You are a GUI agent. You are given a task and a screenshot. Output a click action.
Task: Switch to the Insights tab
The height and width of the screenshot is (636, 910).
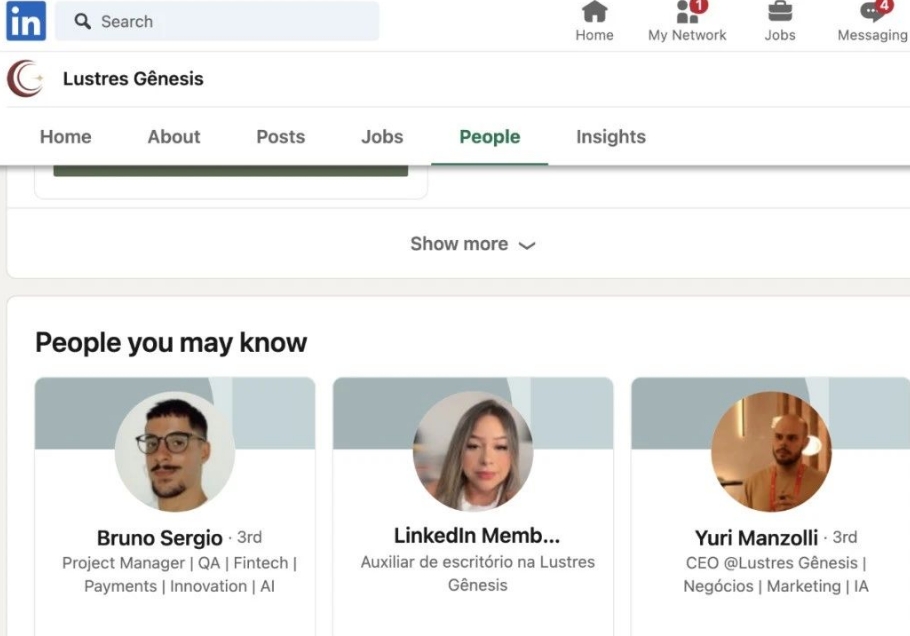click(611, 137)
